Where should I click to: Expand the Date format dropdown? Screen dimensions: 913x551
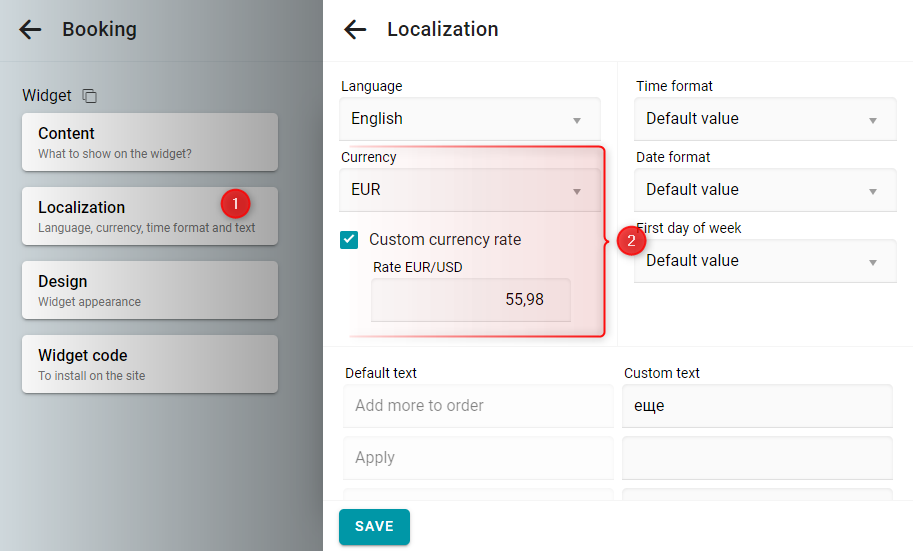[x=765, y=190]
